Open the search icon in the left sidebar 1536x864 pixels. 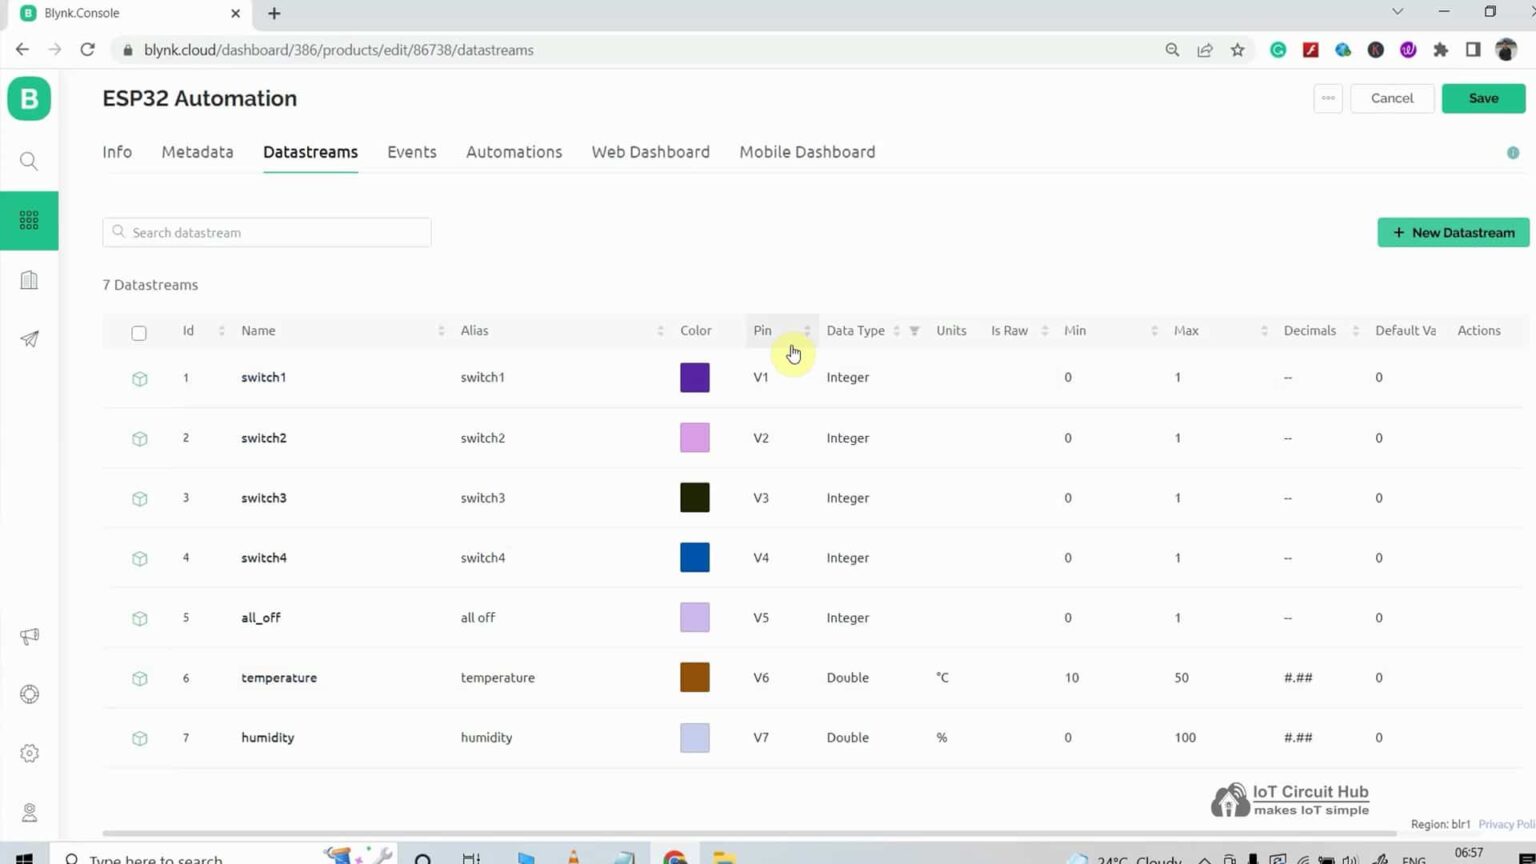pyautogui.click(x=29, y=161)
